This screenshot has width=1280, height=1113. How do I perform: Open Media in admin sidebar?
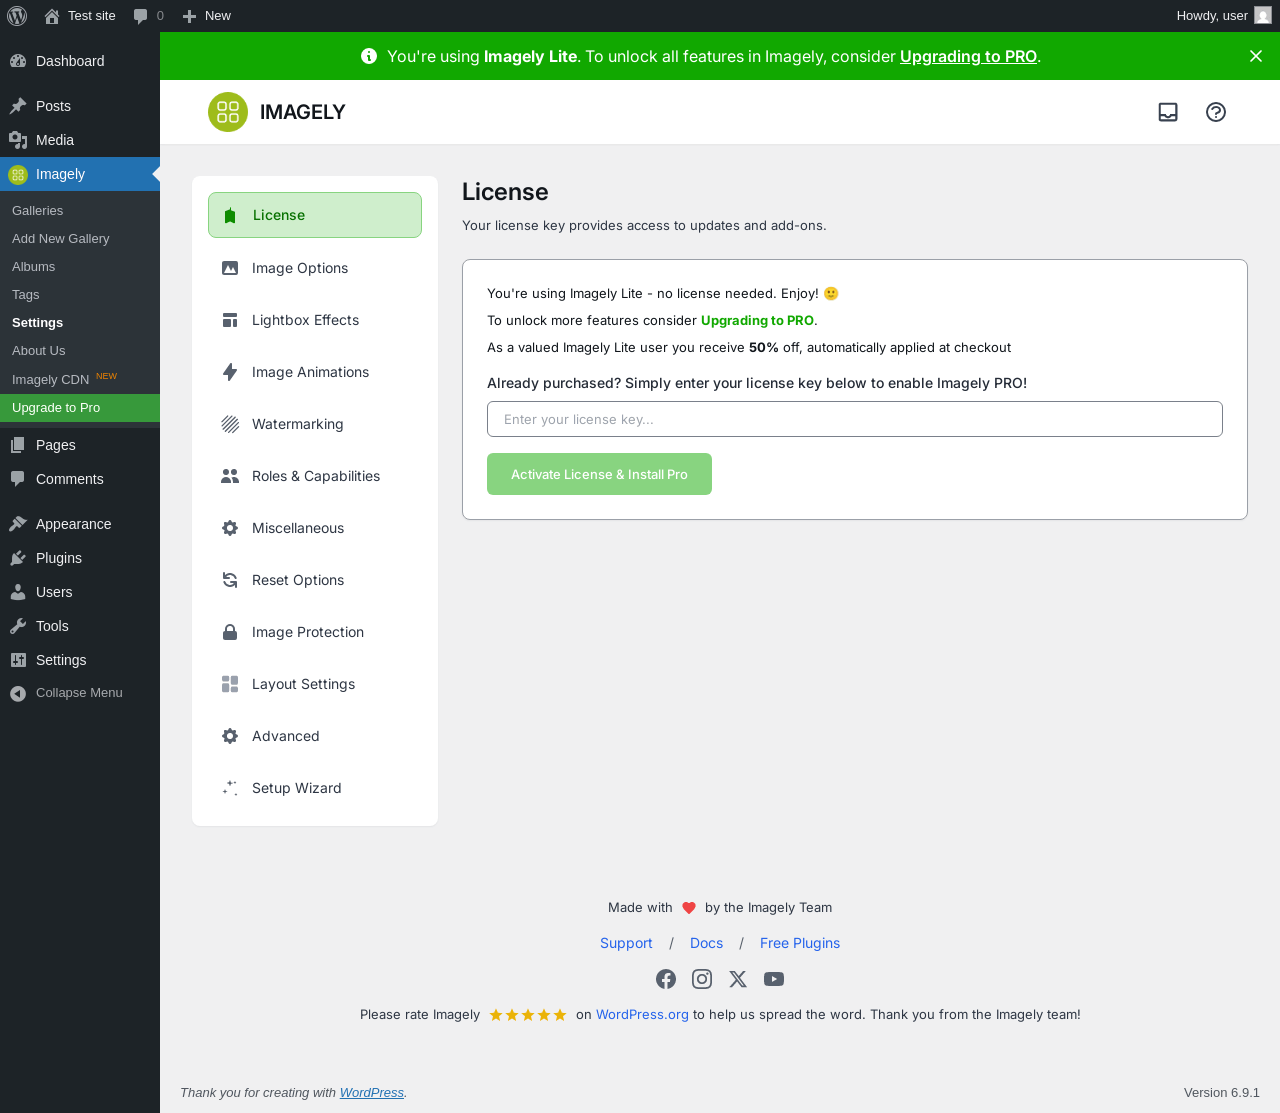tap(80, 140)
